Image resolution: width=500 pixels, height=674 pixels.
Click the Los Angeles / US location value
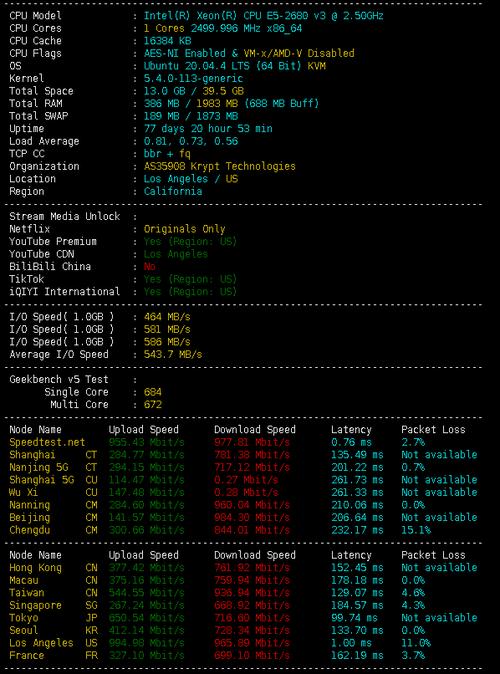click(190, 179)
